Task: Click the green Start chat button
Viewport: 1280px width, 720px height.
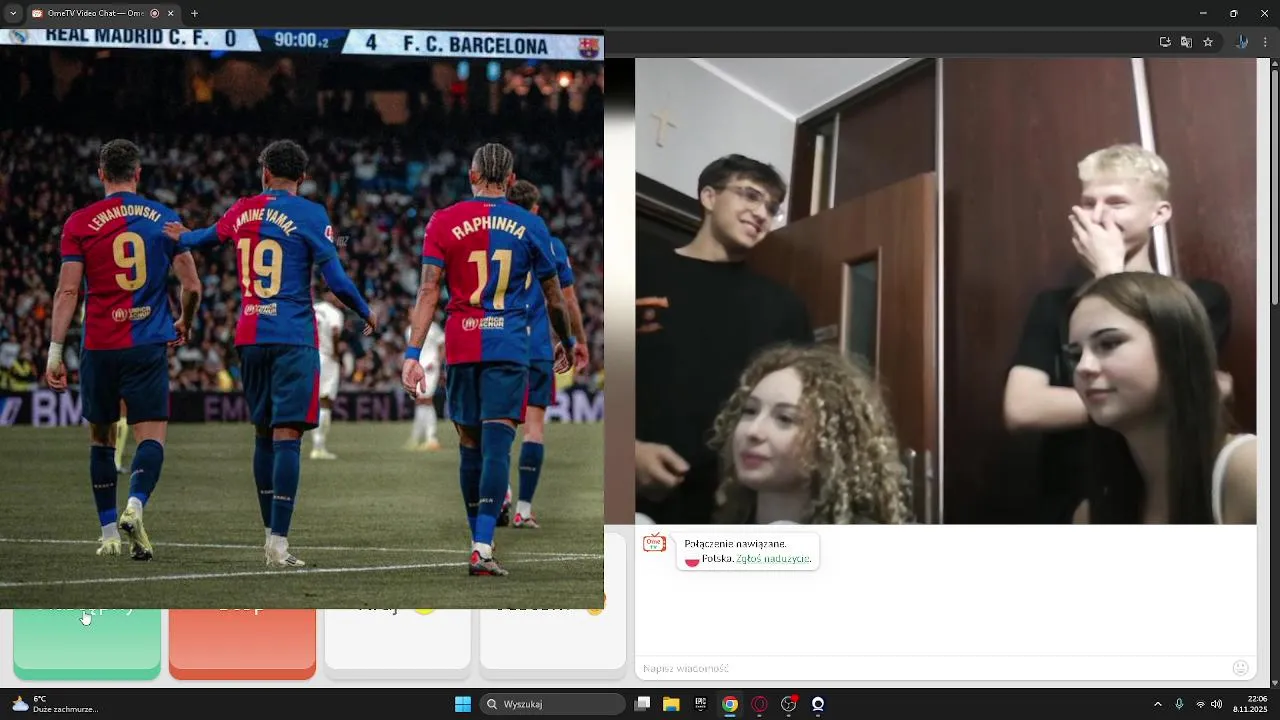Action: coord(87,644)
